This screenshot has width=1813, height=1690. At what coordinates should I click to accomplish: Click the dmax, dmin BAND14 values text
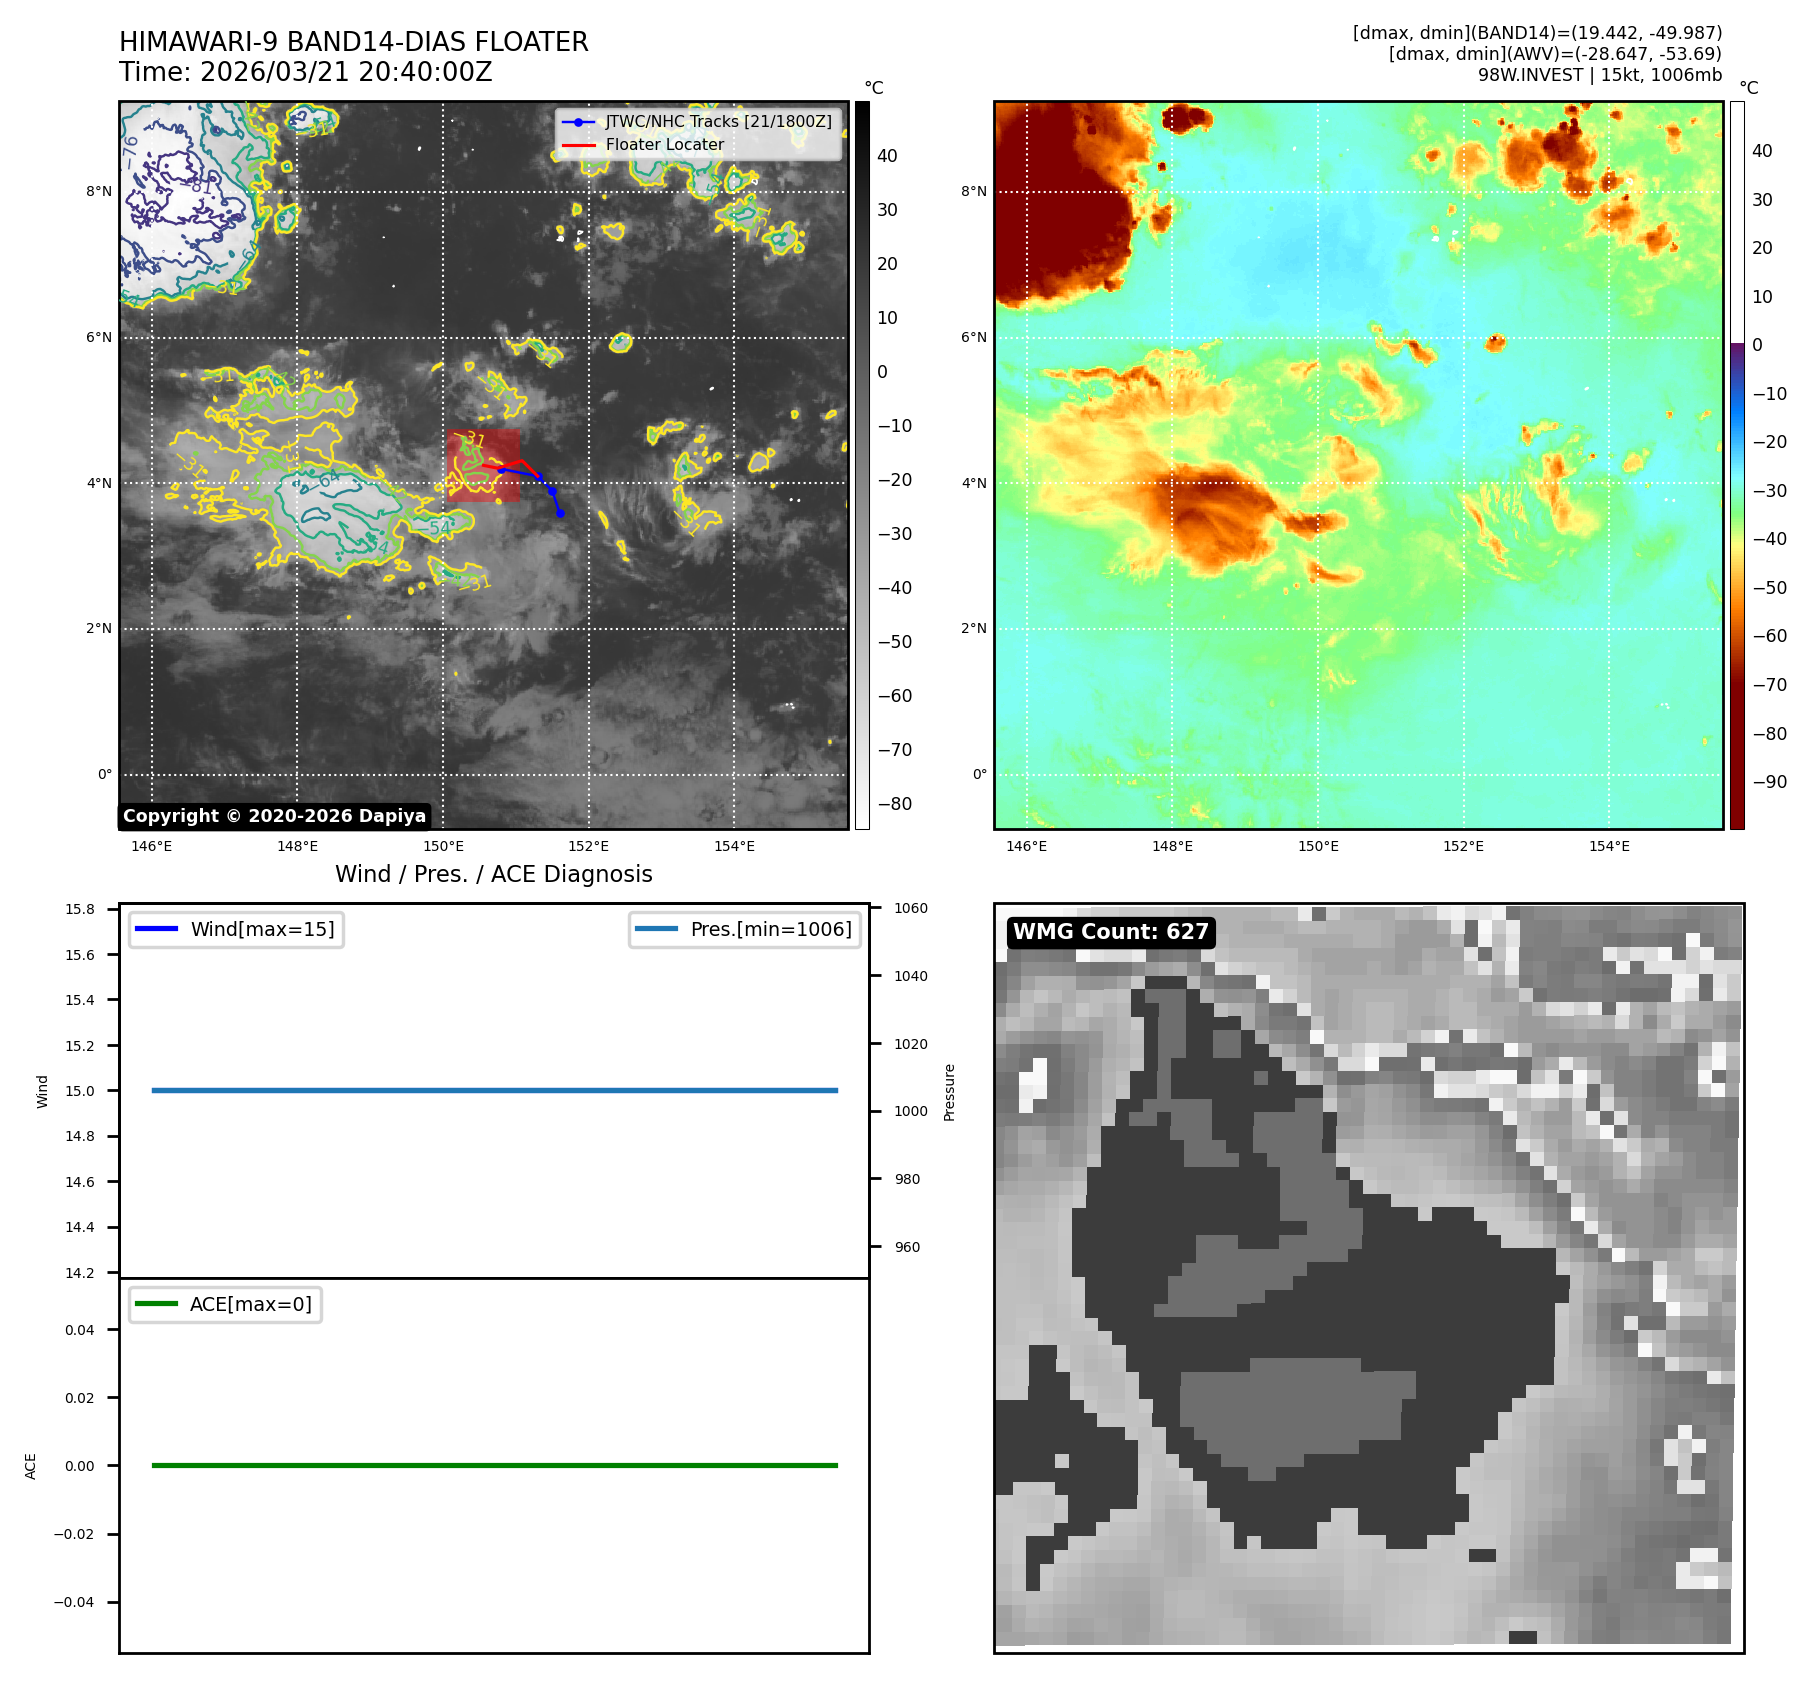point(1536,33)
